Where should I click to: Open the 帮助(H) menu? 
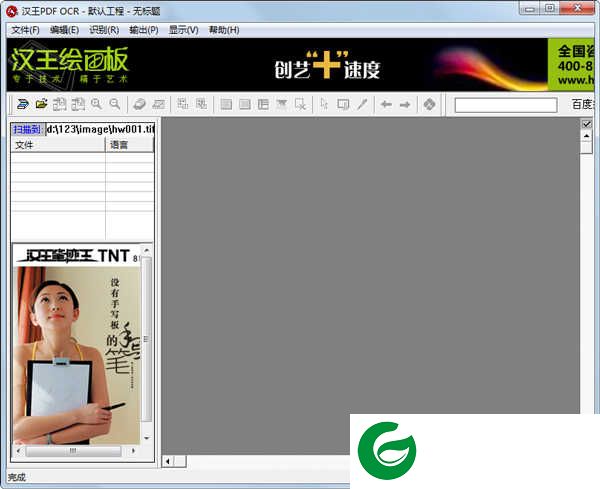tap(224, 30)
